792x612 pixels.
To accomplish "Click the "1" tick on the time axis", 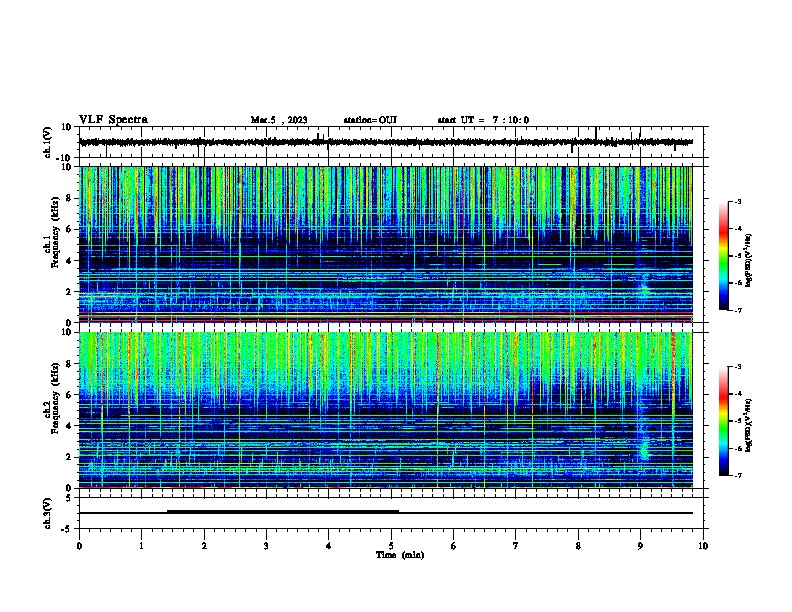I will 141,546.
